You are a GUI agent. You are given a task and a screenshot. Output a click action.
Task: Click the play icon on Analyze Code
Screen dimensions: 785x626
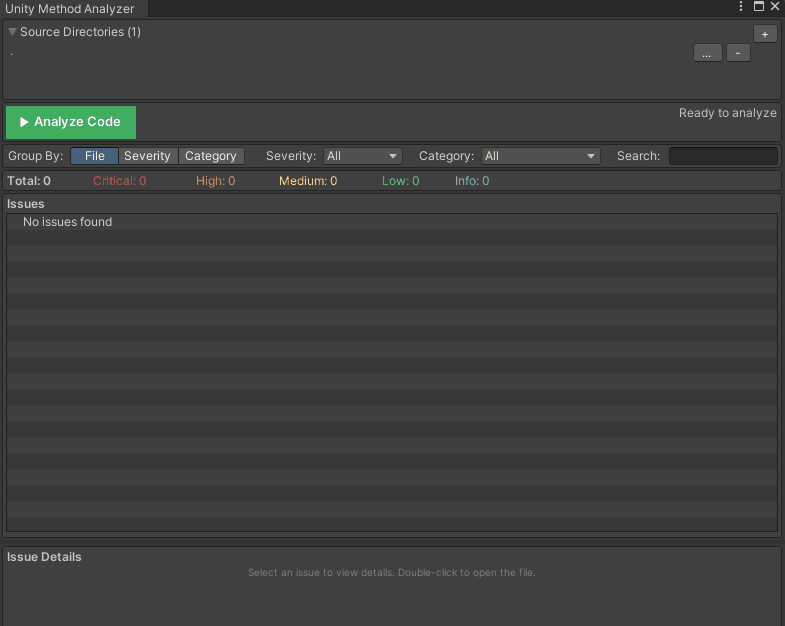pyautogui.click(x=24, y=122)
